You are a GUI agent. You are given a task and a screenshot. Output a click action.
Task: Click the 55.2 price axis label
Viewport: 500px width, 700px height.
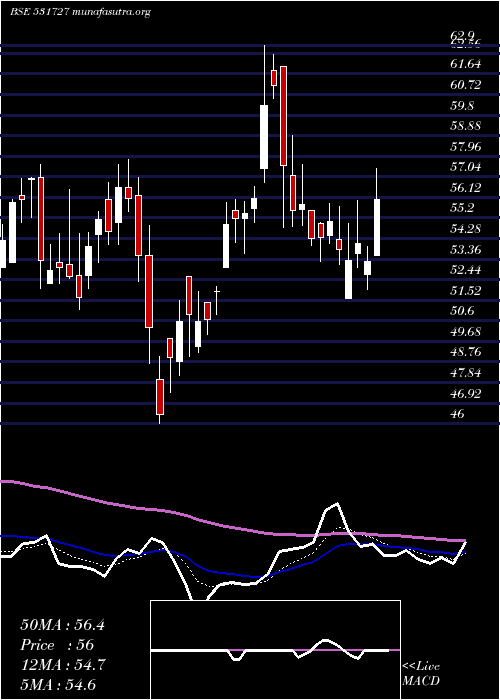(462, 208)
